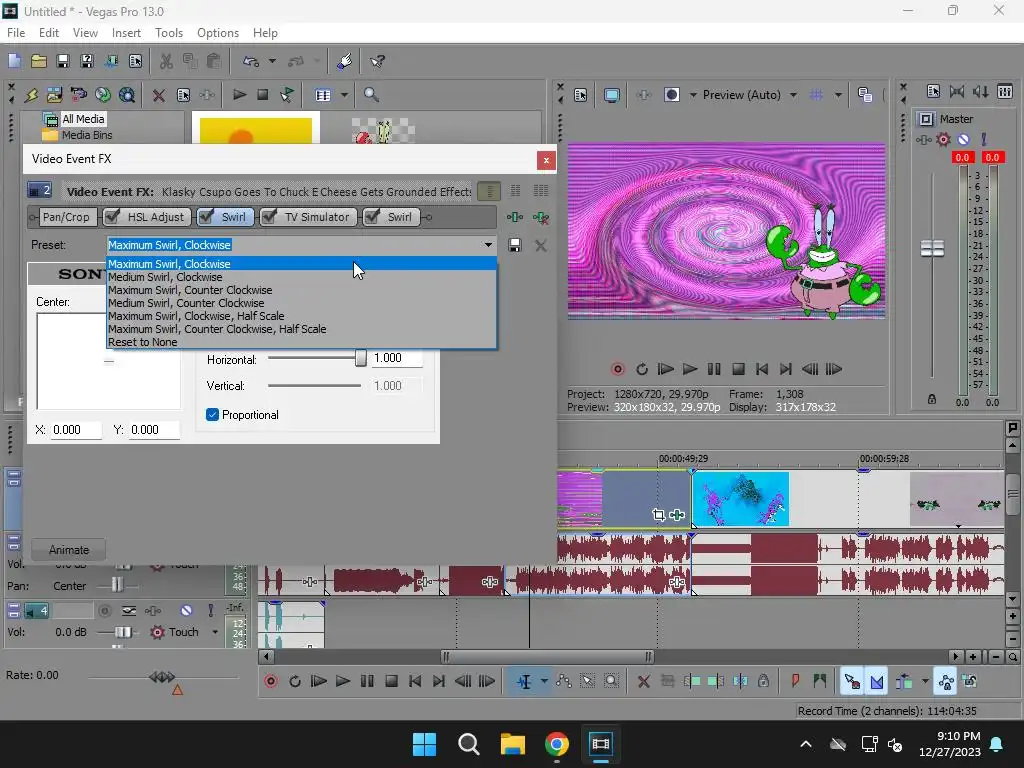
Task: Toggle Mute on audio track 4
Action: [x=186, y=611]
